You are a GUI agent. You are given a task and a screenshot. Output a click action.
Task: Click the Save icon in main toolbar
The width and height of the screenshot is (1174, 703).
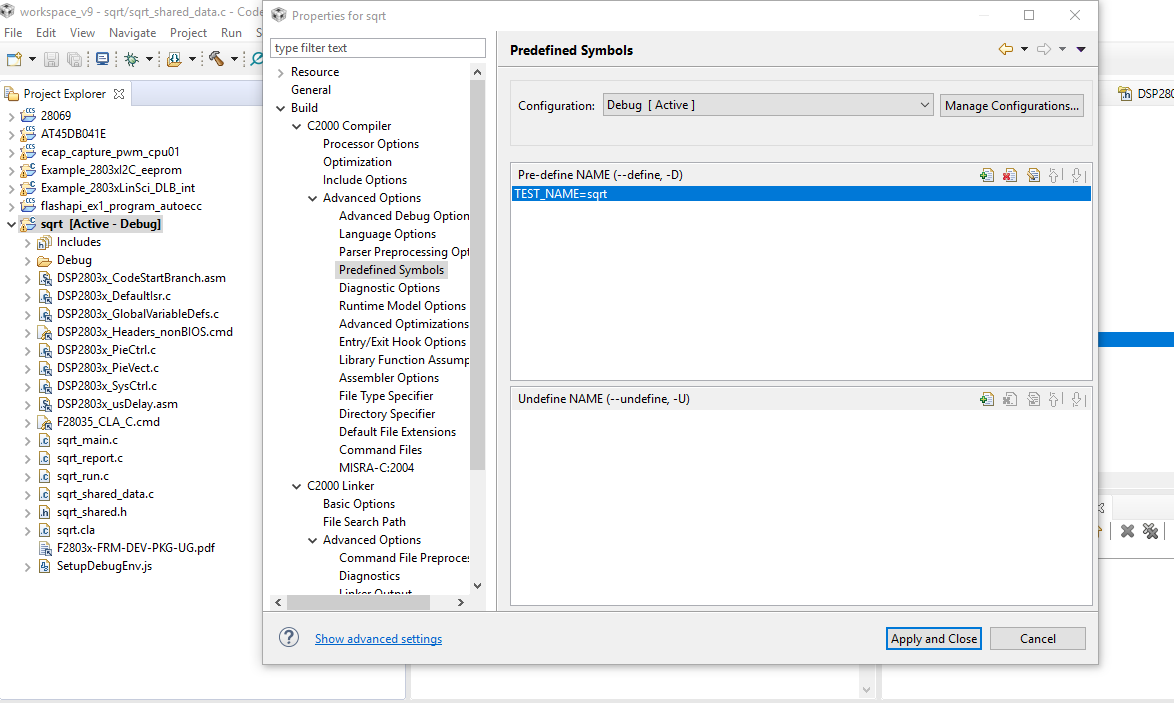[51, 59]
